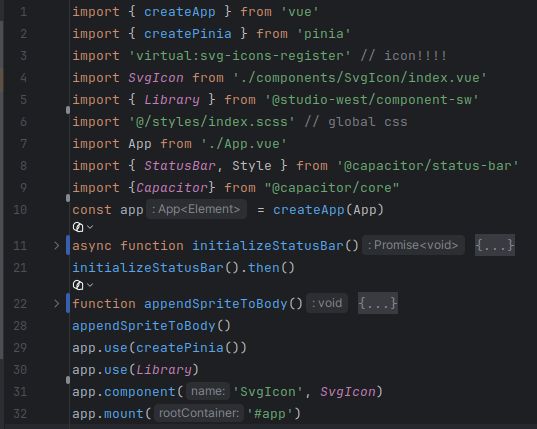537x429 pixels.
Task: Click line number 1 in gutter
Action: click(x=23, y=12)
